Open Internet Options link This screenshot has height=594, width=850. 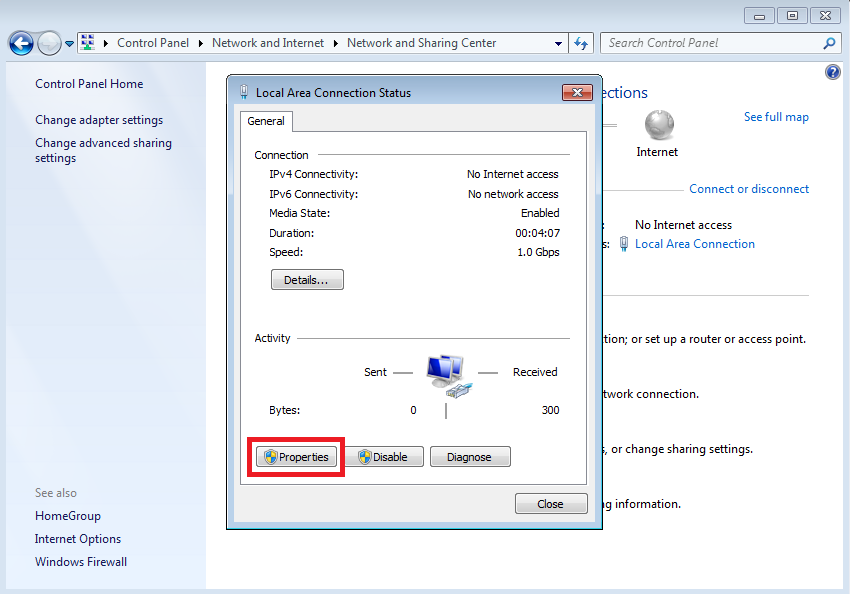click(x=78, y=539)
